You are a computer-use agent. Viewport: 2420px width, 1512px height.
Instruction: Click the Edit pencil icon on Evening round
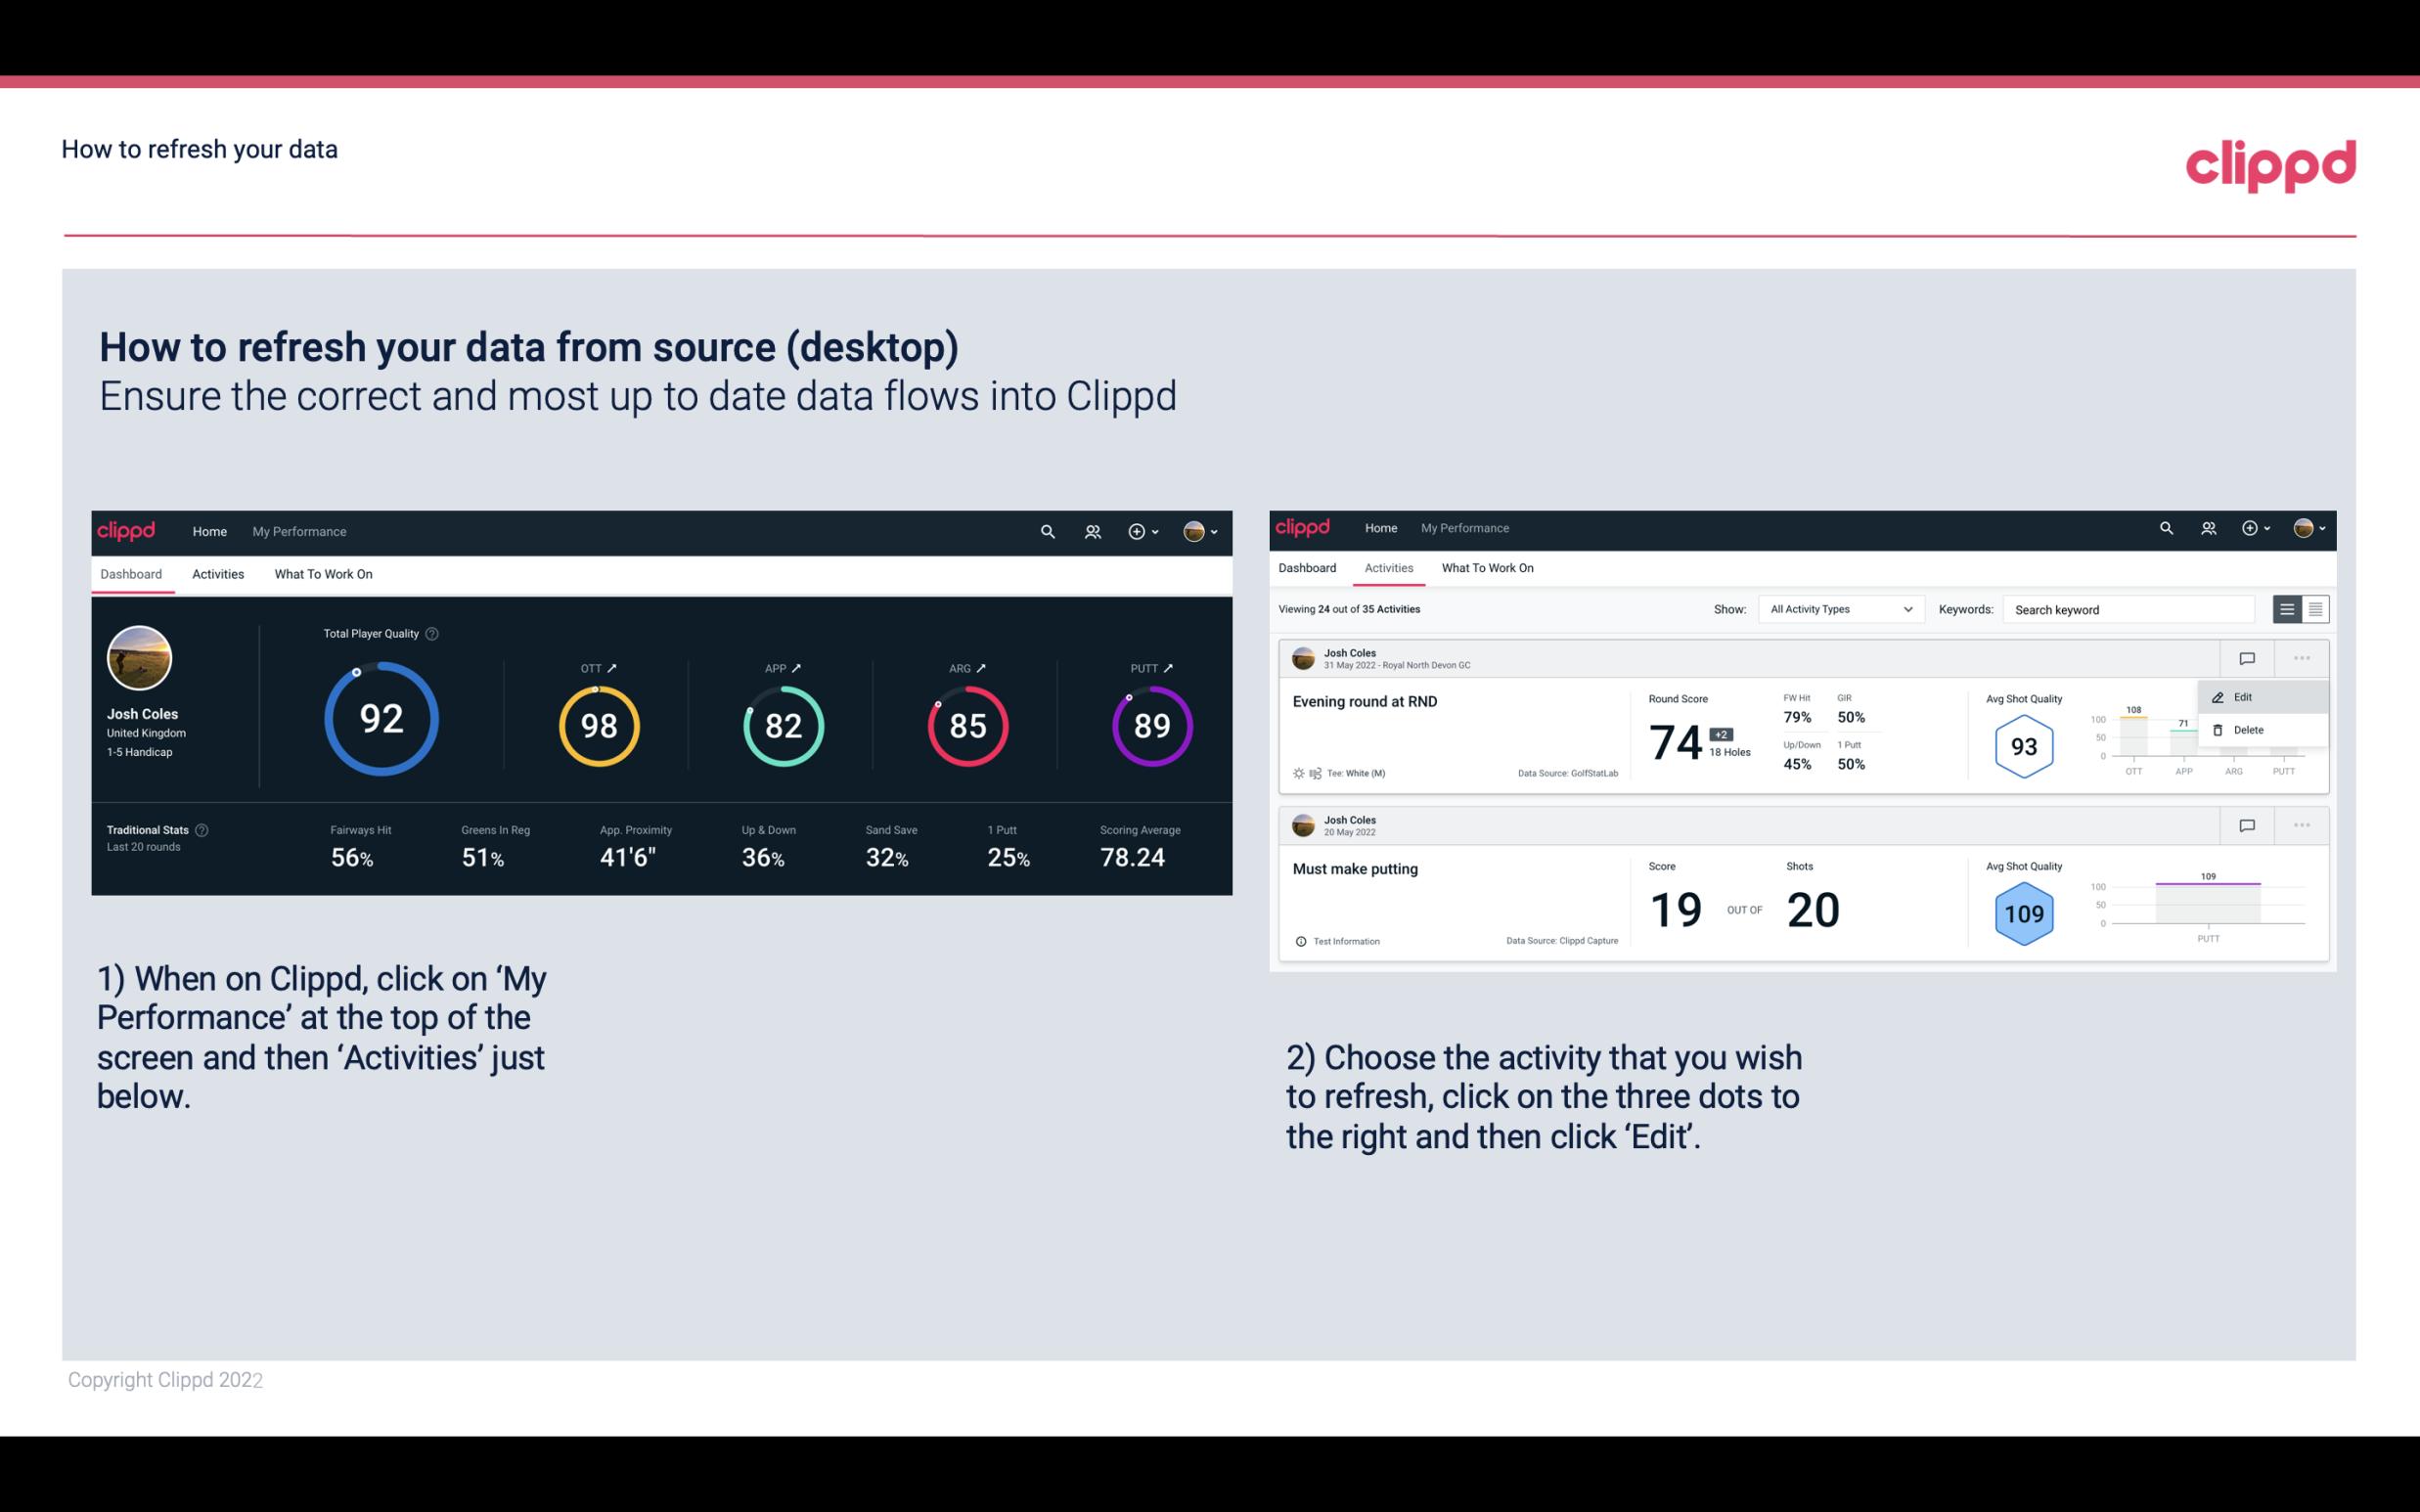tap(2217, 695)
